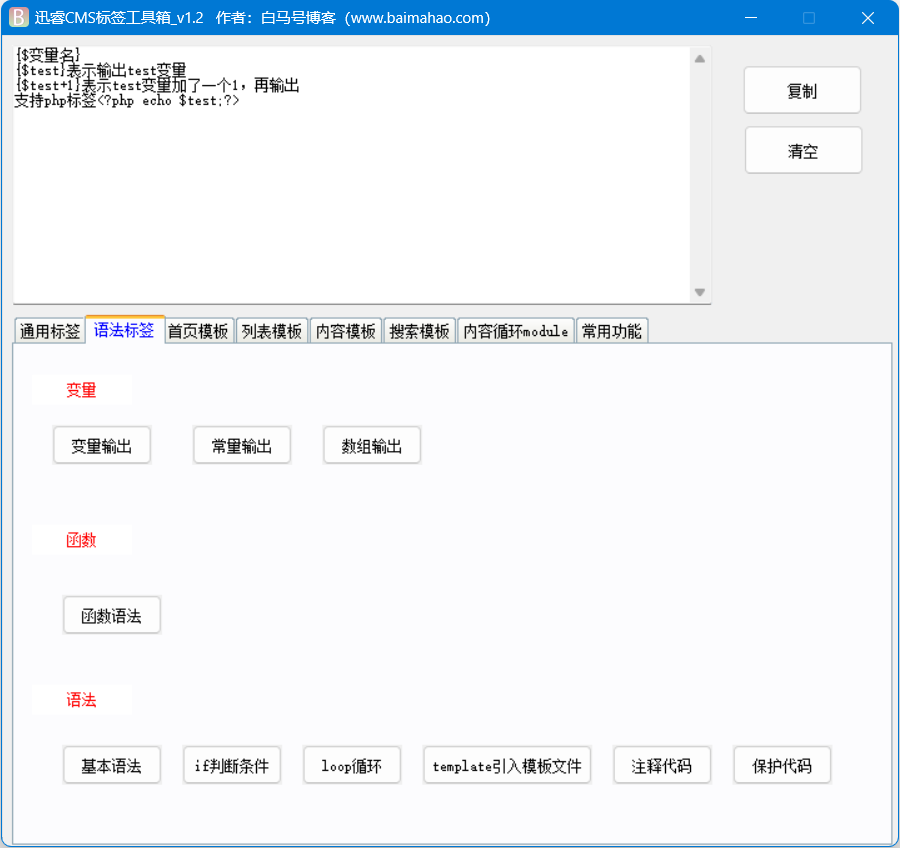Click the red 语法 section label
This screenshot has width=900, height=848.
click(81, 700)
